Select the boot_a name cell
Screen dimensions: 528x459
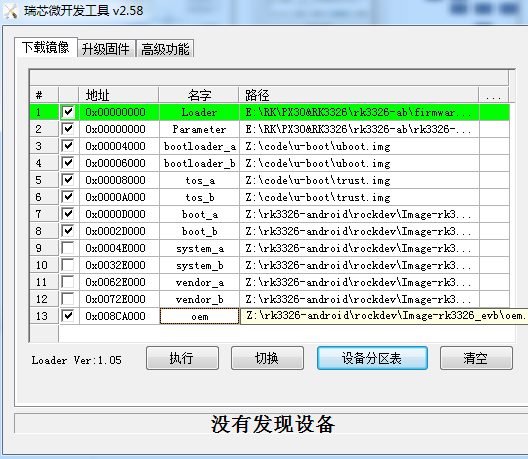[199, 214]
